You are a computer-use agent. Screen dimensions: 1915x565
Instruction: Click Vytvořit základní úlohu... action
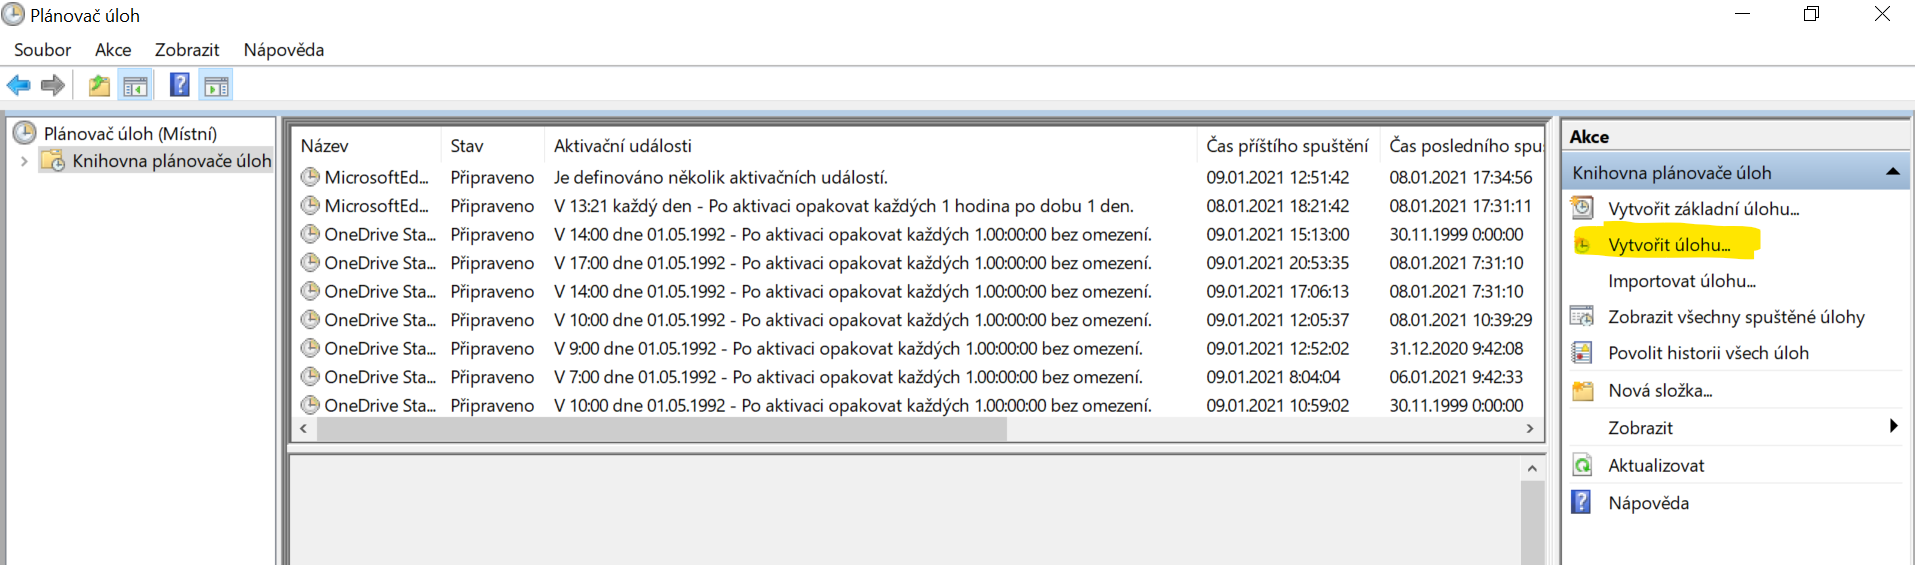click(x=1703, y=209)
